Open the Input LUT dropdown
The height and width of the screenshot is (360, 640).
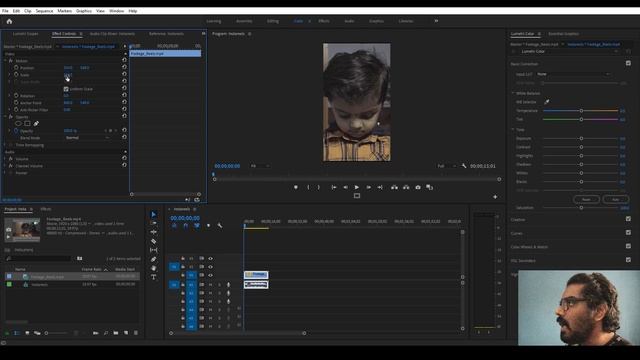pos(573,74)
